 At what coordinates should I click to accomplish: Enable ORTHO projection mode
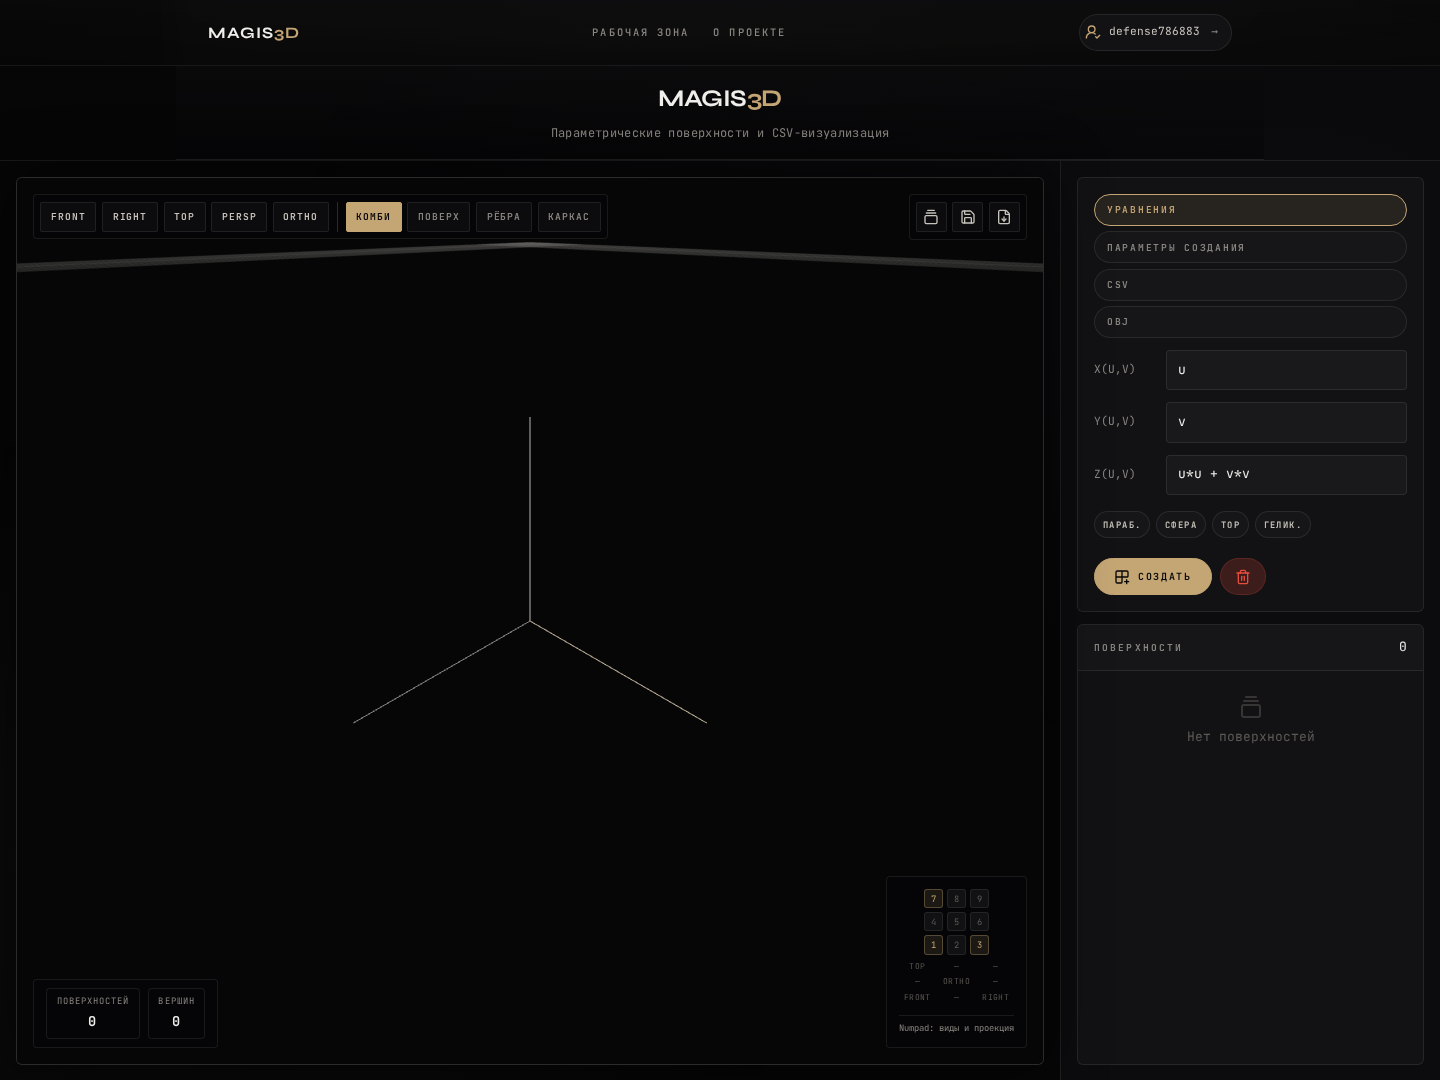(x=301, y=217)
